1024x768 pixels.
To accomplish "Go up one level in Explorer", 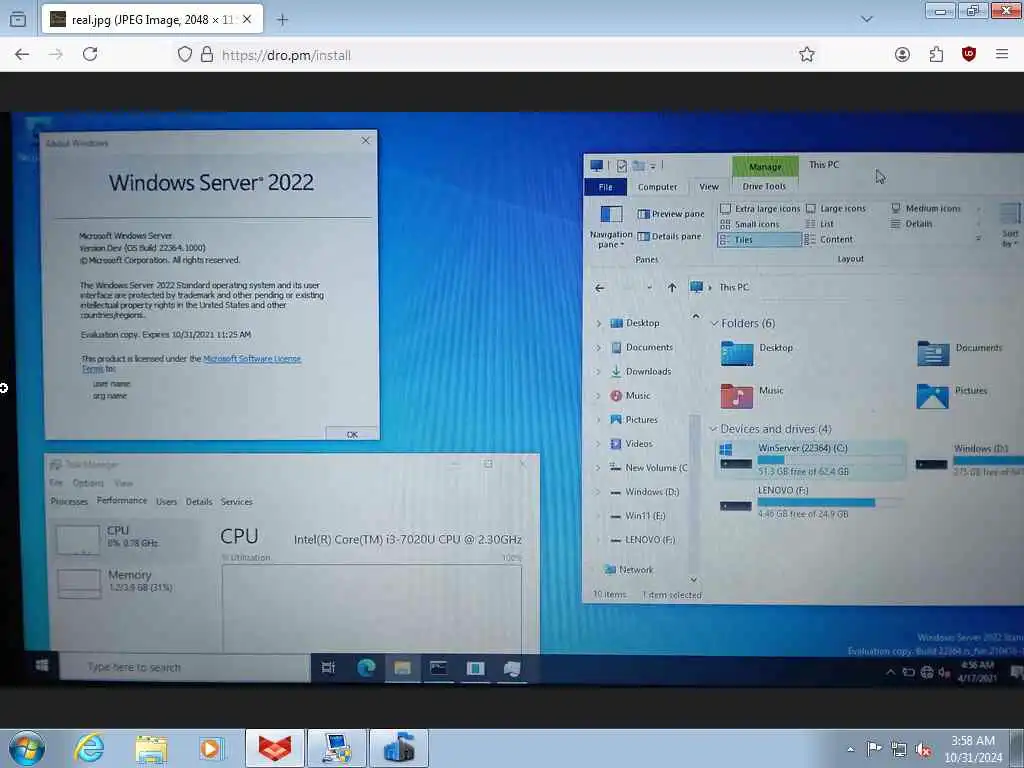I will coord(671,287).
